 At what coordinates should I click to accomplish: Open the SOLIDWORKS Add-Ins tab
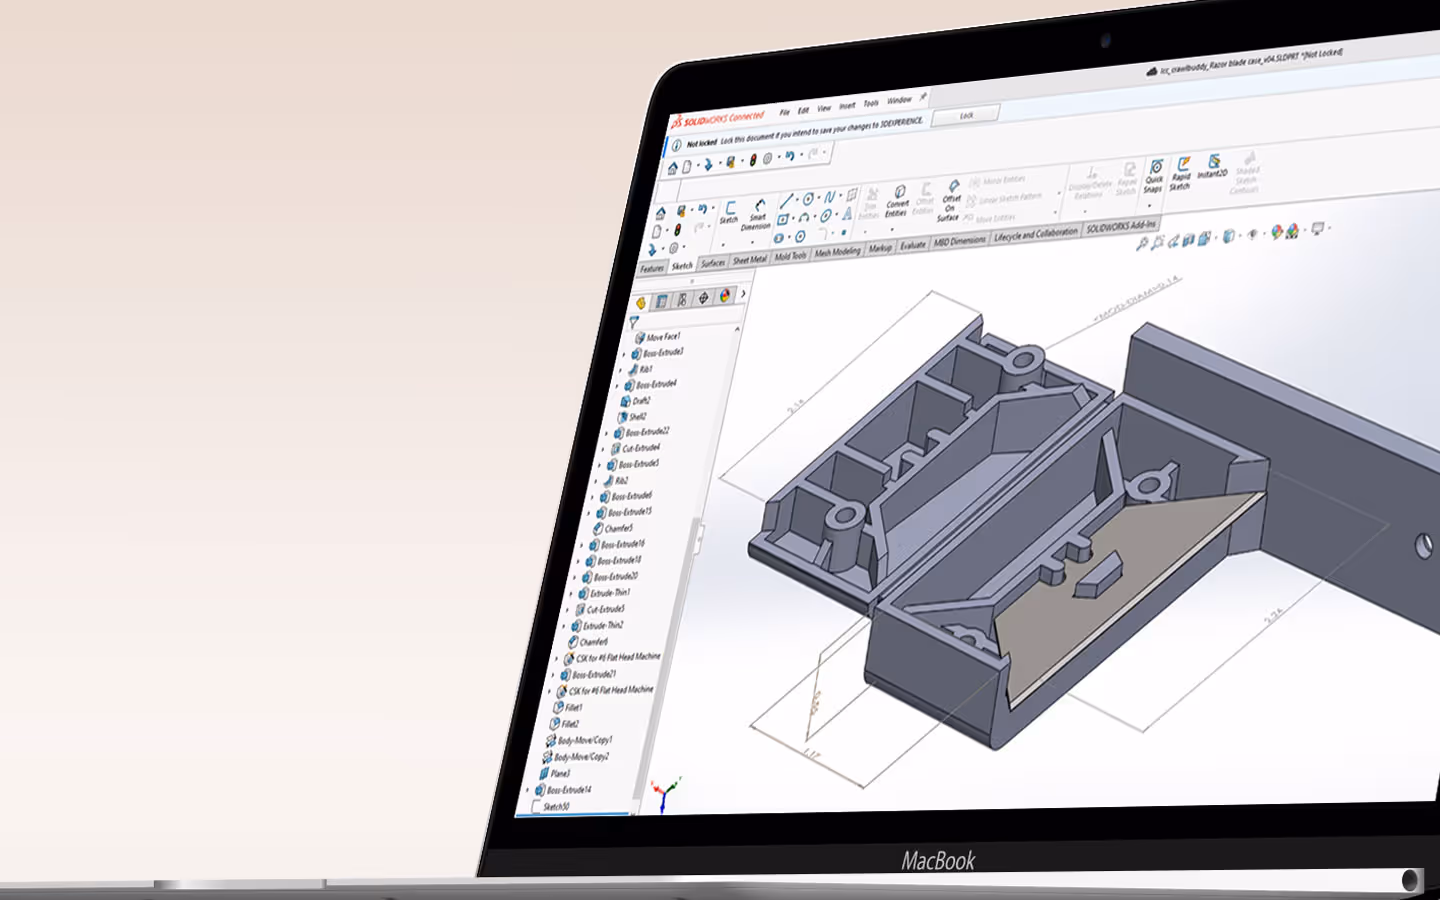click(x=1121, y=226)
